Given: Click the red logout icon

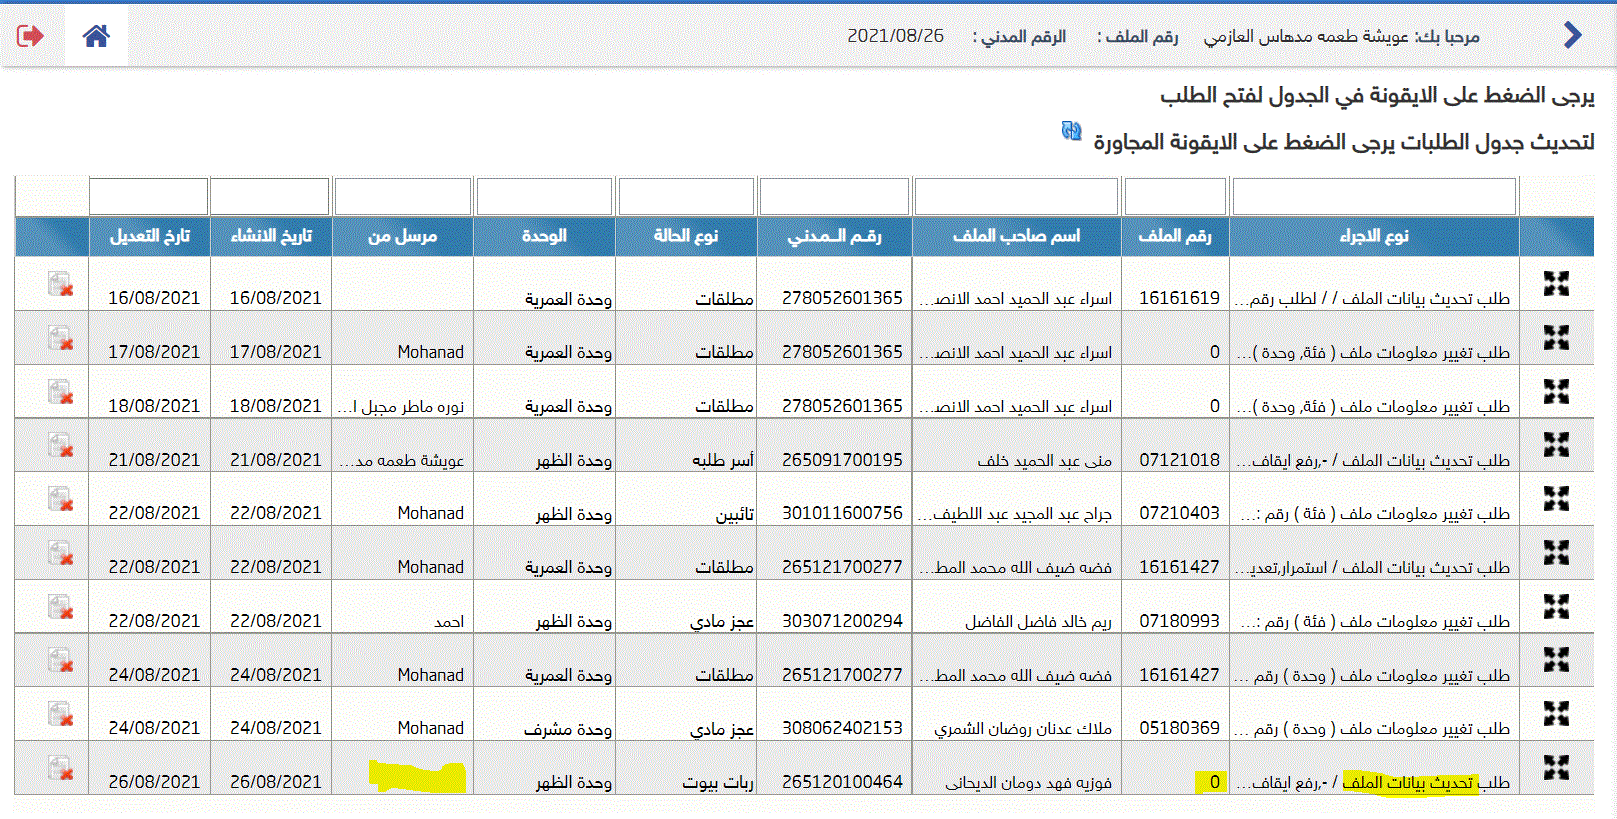Looking at the screenshot, I should pyautogui.click(x=30, y=37).
